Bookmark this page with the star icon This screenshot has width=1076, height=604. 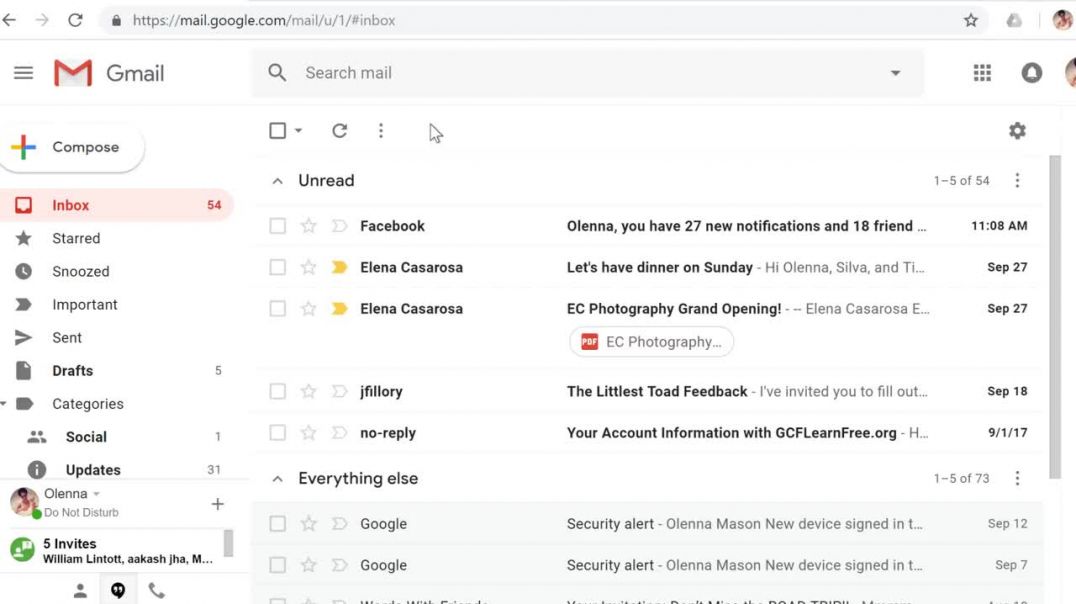970,21
